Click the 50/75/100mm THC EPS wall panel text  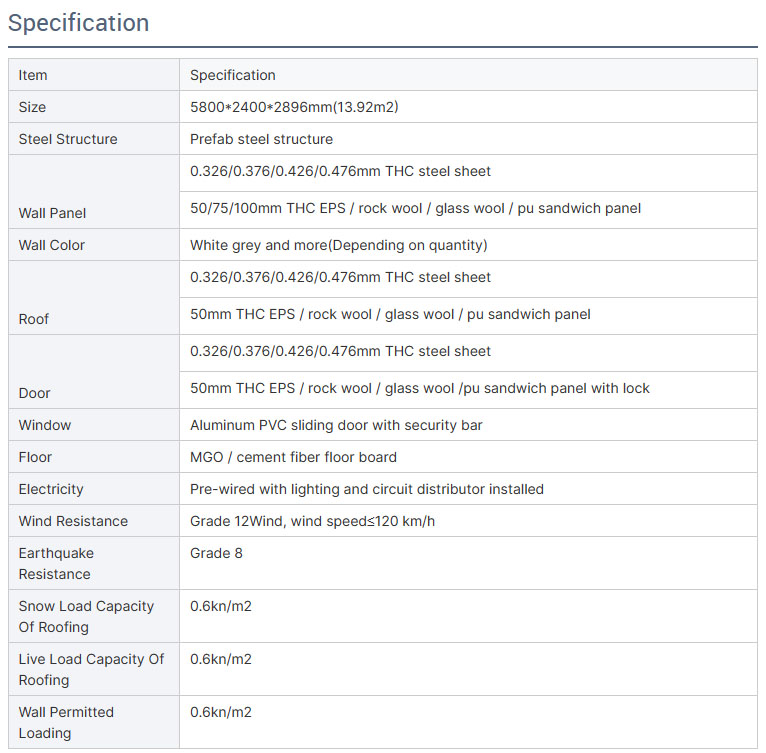coord(415,208)
